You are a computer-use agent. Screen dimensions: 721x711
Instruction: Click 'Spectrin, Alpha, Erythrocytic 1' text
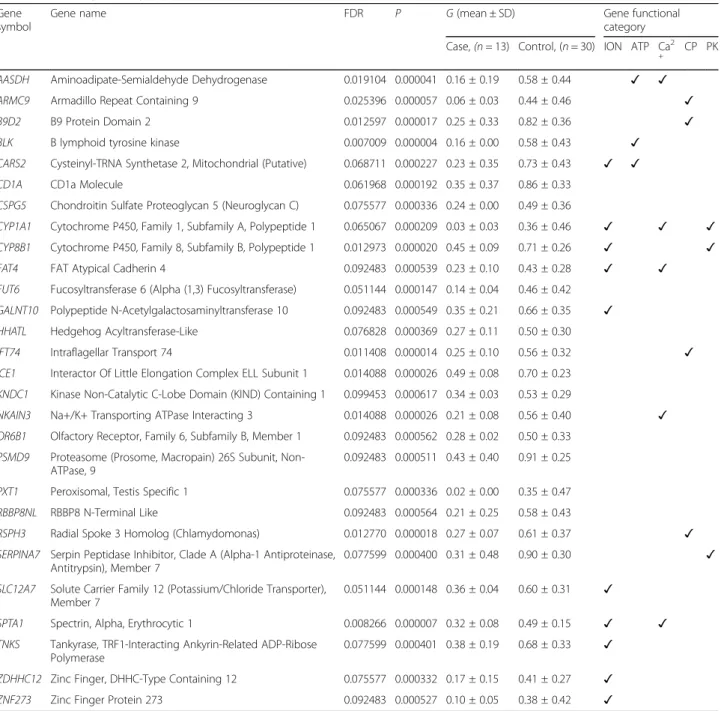(121, 624)
